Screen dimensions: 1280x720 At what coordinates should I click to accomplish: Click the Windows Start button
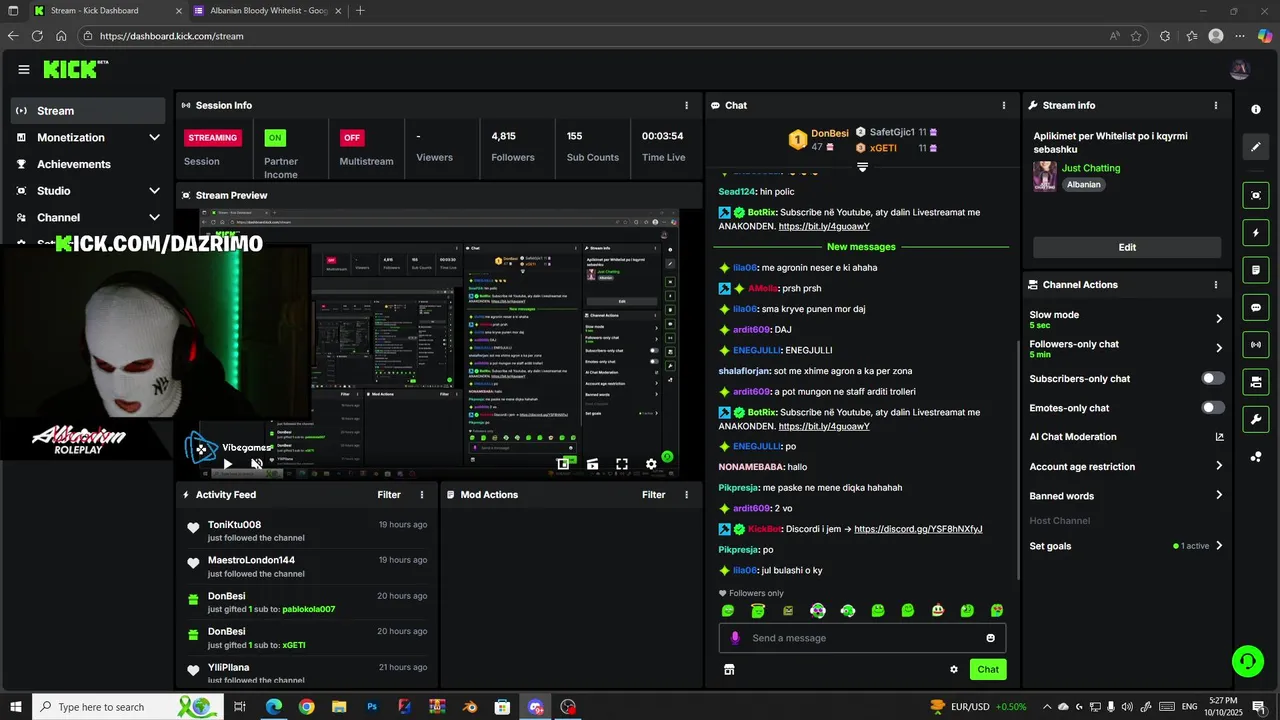coord(14,707)
